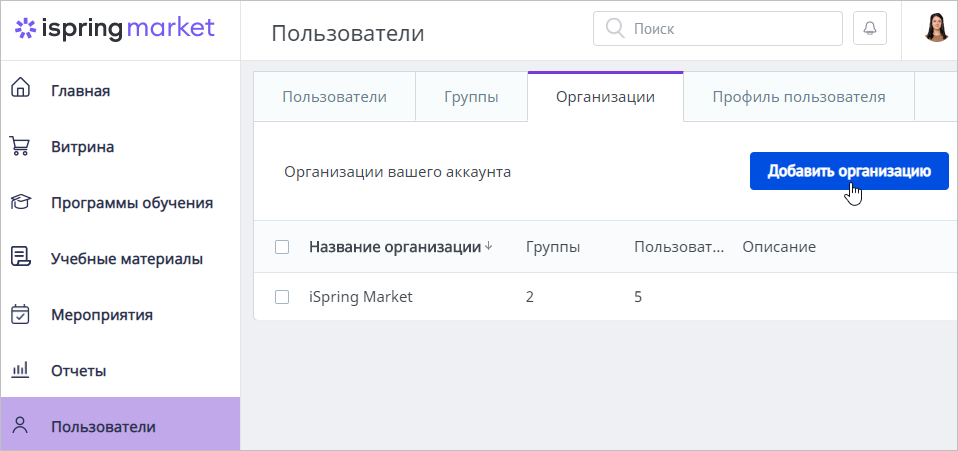This screenshot has width=958, height=451.
Task: Tick the select-all checkbox in table header
Action: pos(282,247)
